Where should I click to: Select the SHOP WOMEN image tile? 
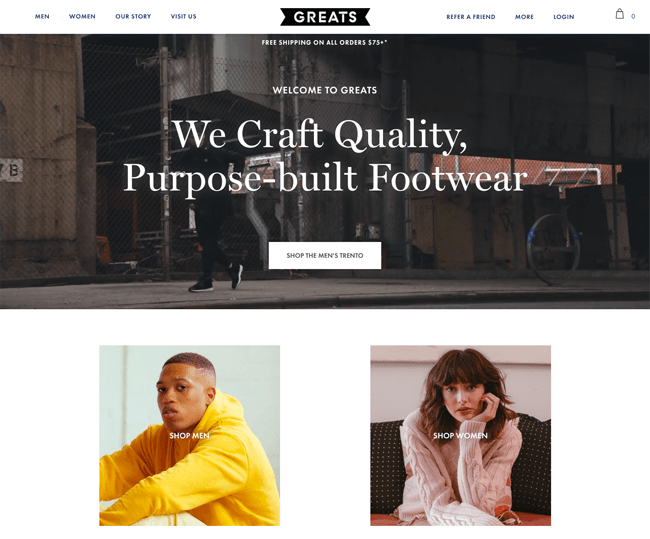pyautogui.click(x=461, y=435)
